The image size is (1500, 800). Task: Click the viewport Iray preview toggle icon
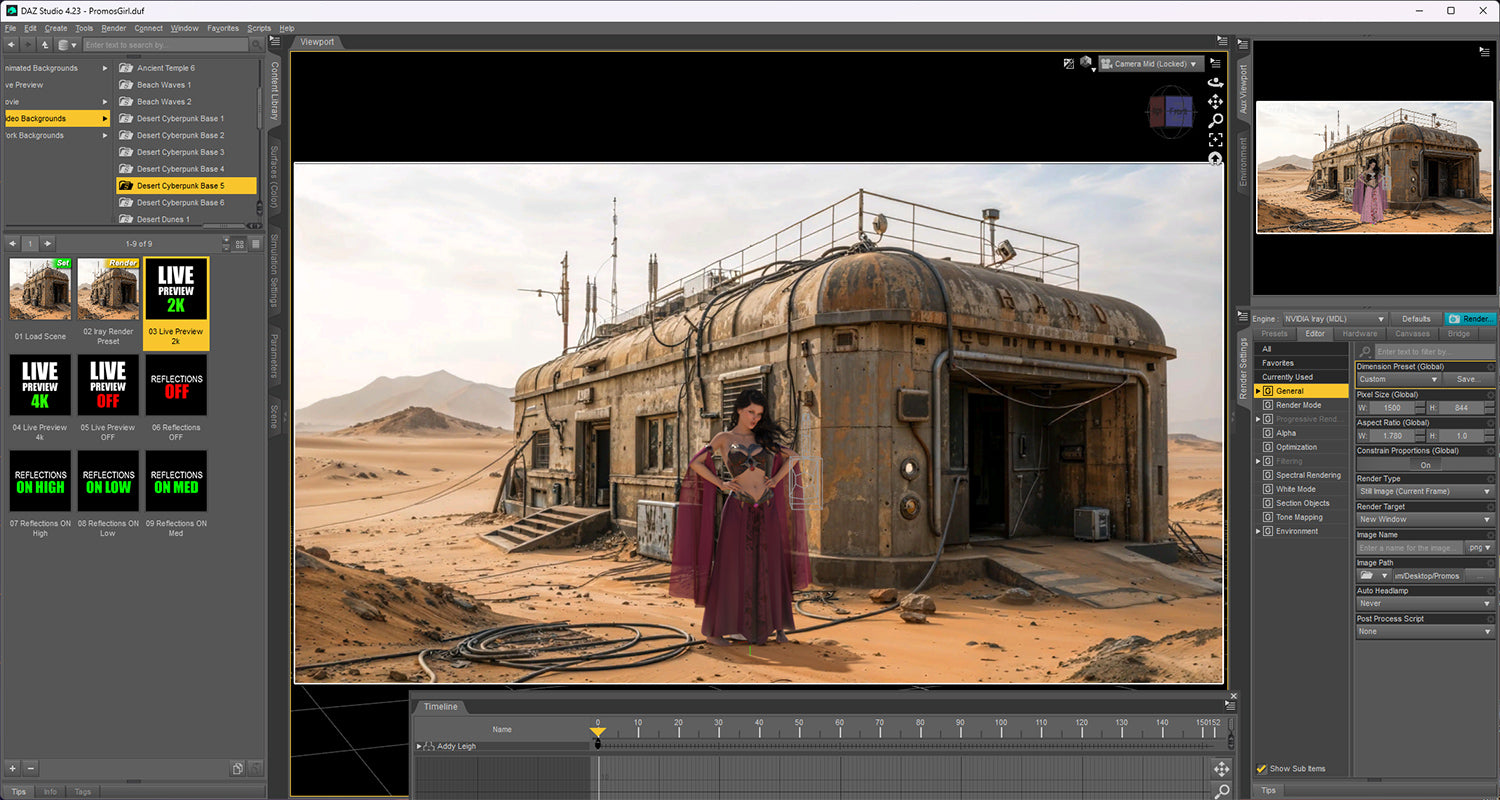click(x=1068, y=63)
